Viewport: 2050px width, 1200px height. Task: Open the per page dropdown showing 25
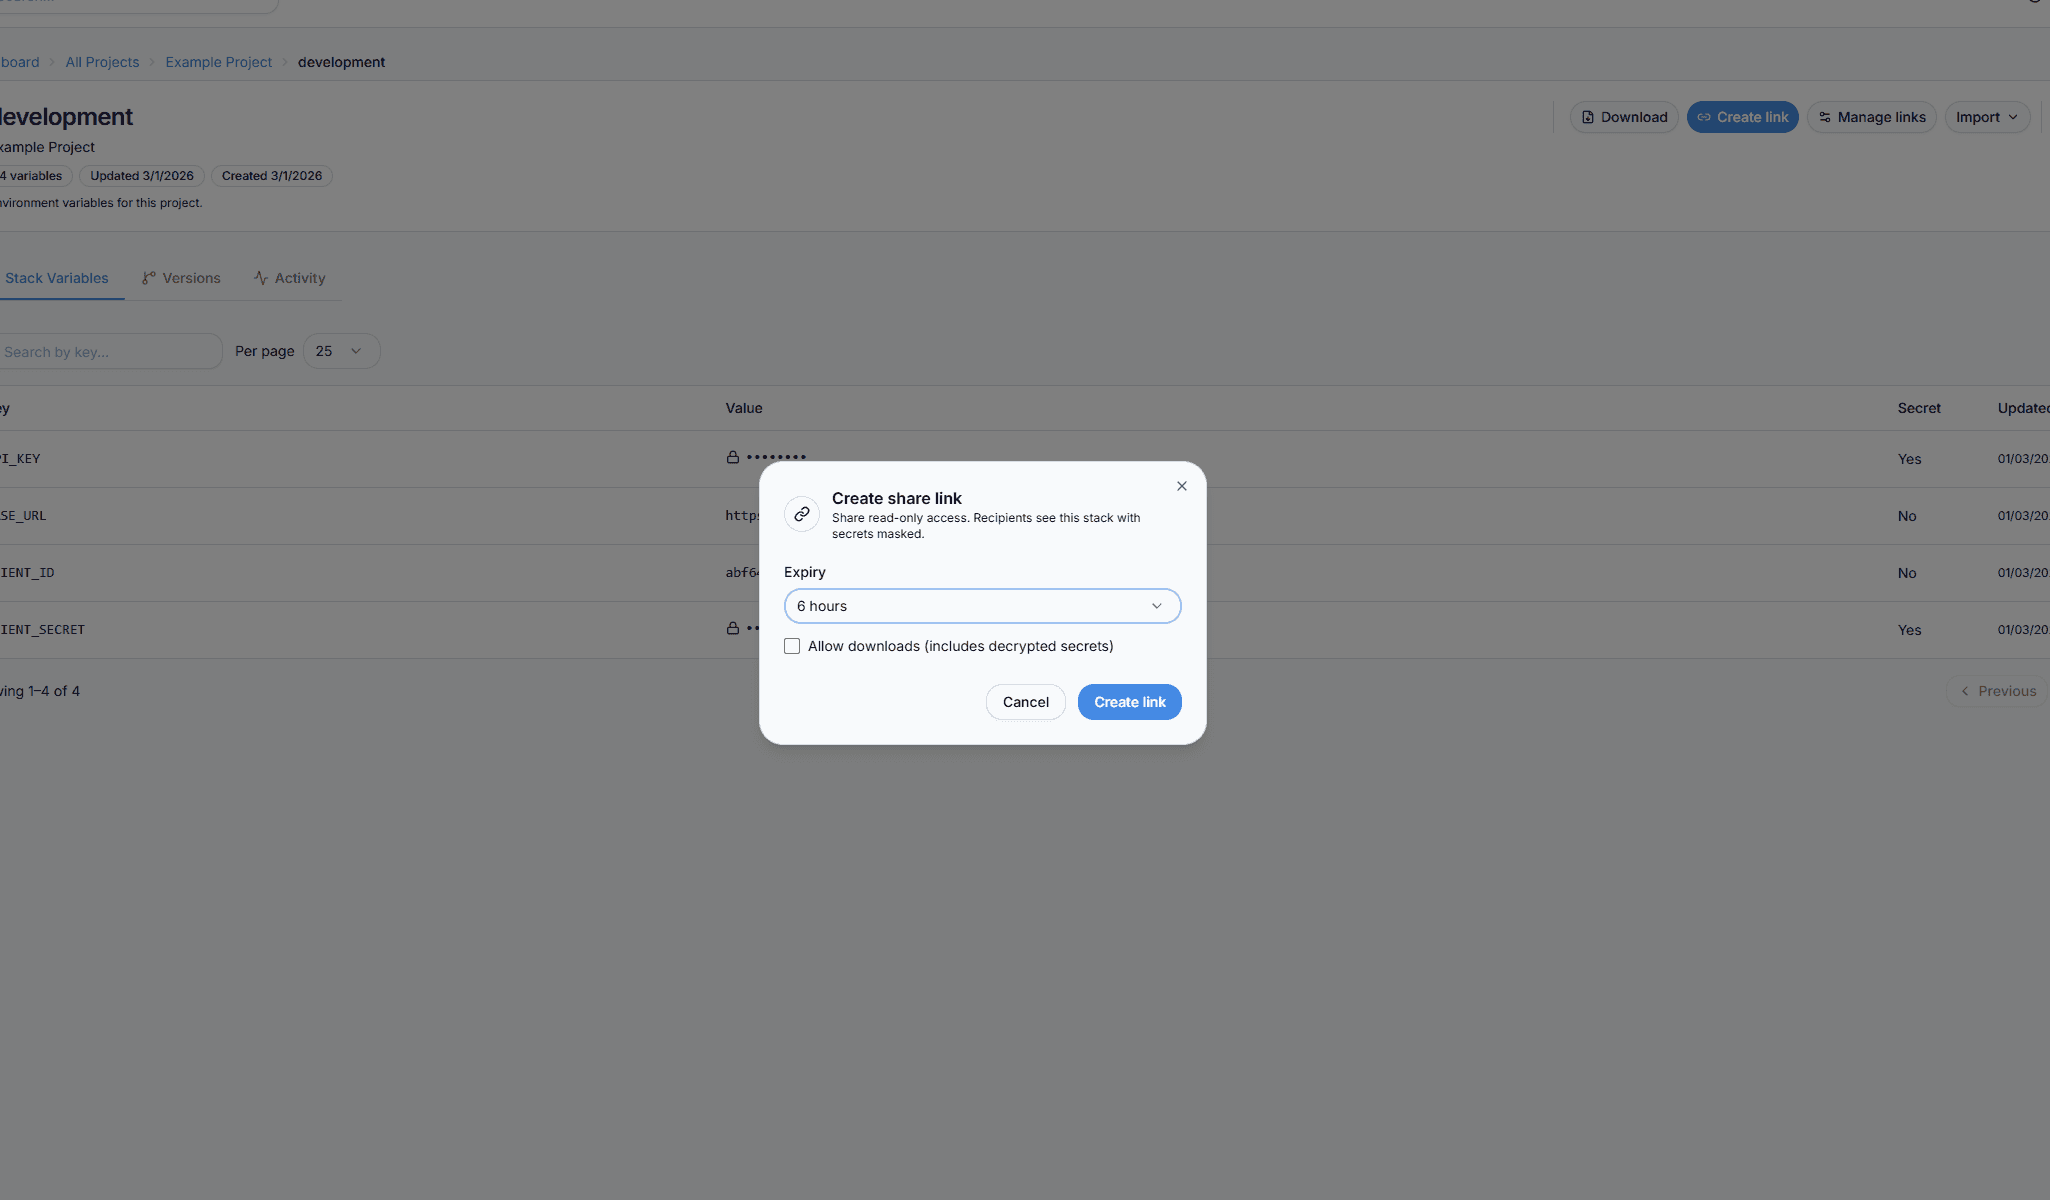(x=341, y=350)
